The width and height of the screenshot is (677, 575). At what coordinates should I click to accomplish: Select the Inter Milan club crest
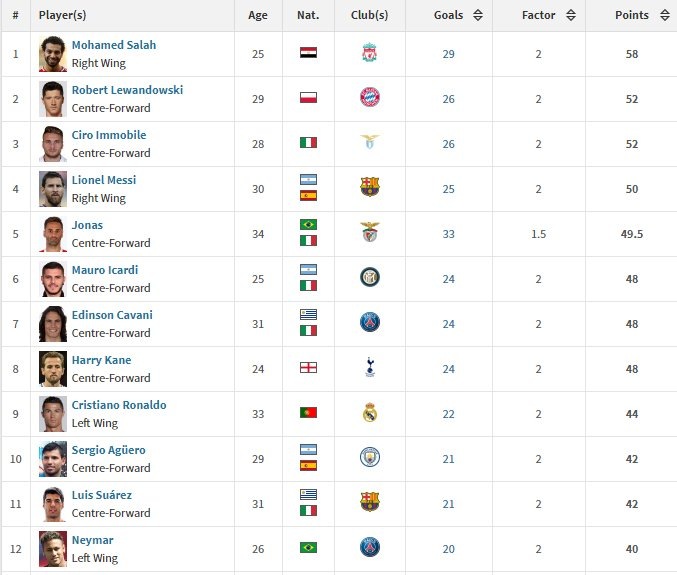[370, 277]
